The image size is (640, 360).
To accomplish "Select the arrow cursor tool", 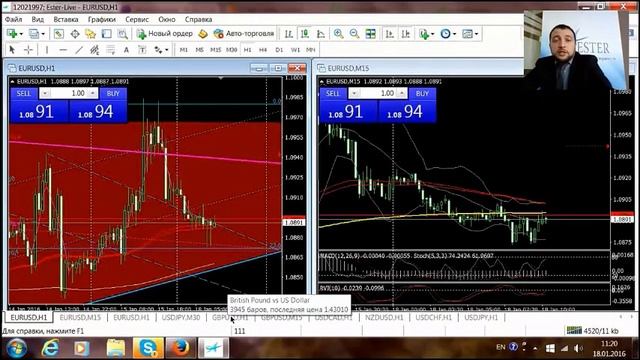I will (x=12, y=50).
